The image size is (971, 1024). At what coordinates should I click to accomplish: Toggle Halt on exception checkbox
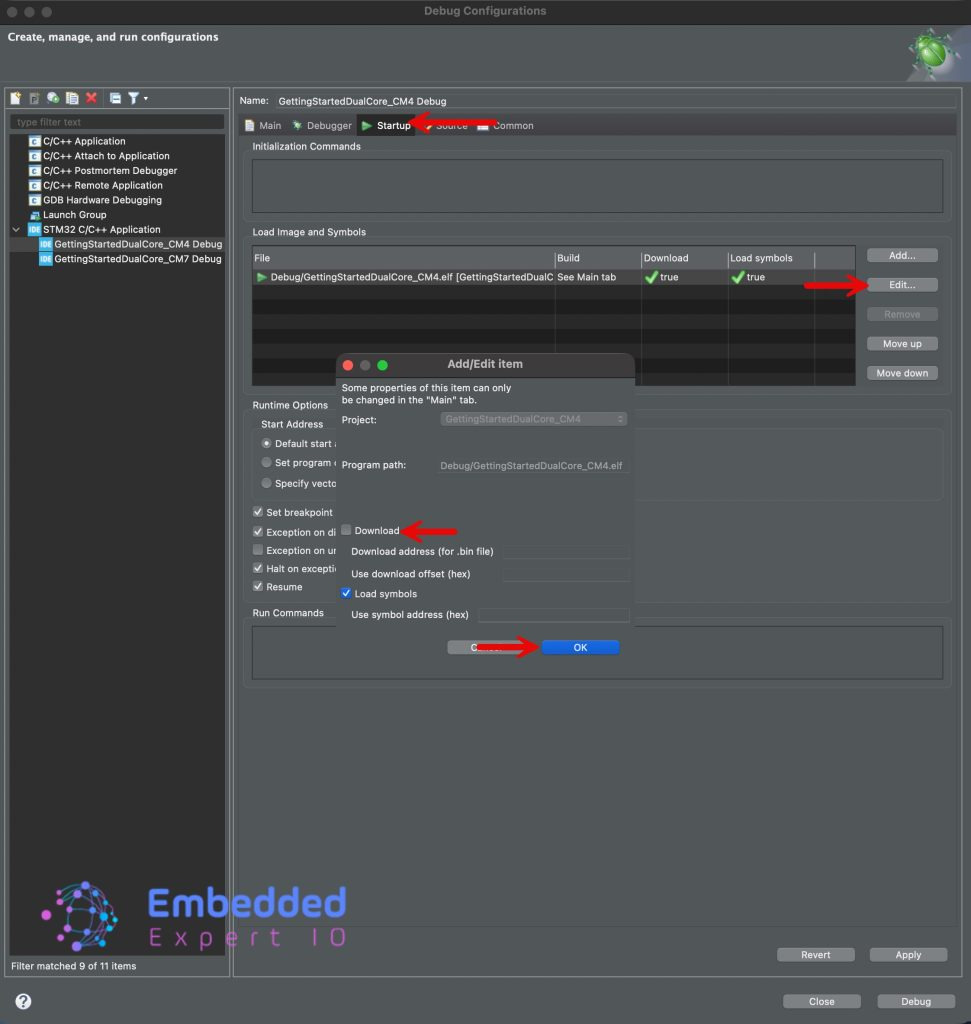pos(258,568)
